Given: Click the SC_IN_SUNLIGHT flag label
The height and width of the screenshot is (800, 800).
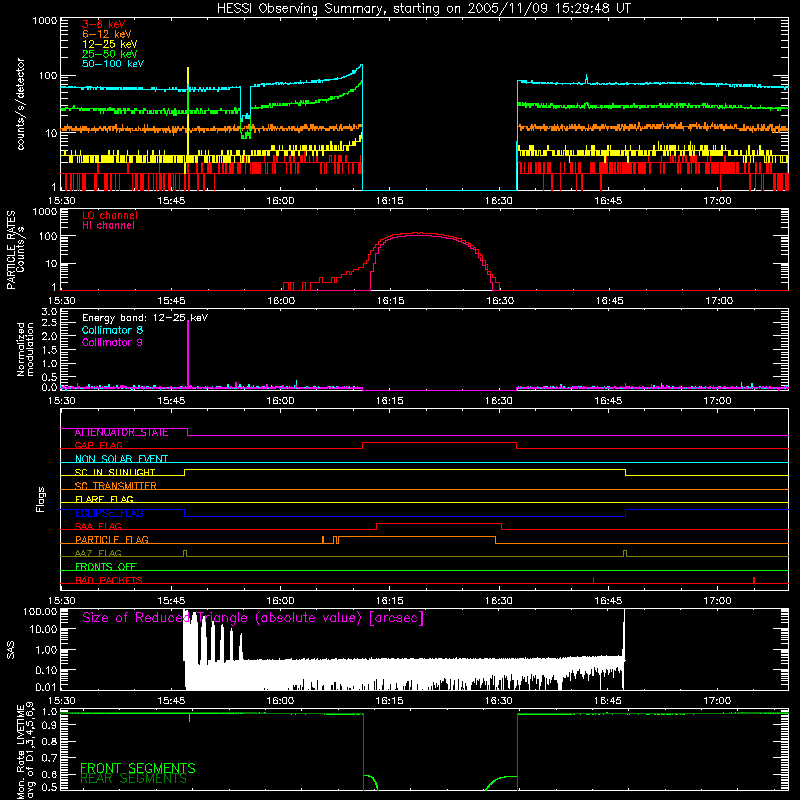Looking at the screenshot, I should (115, 472).
